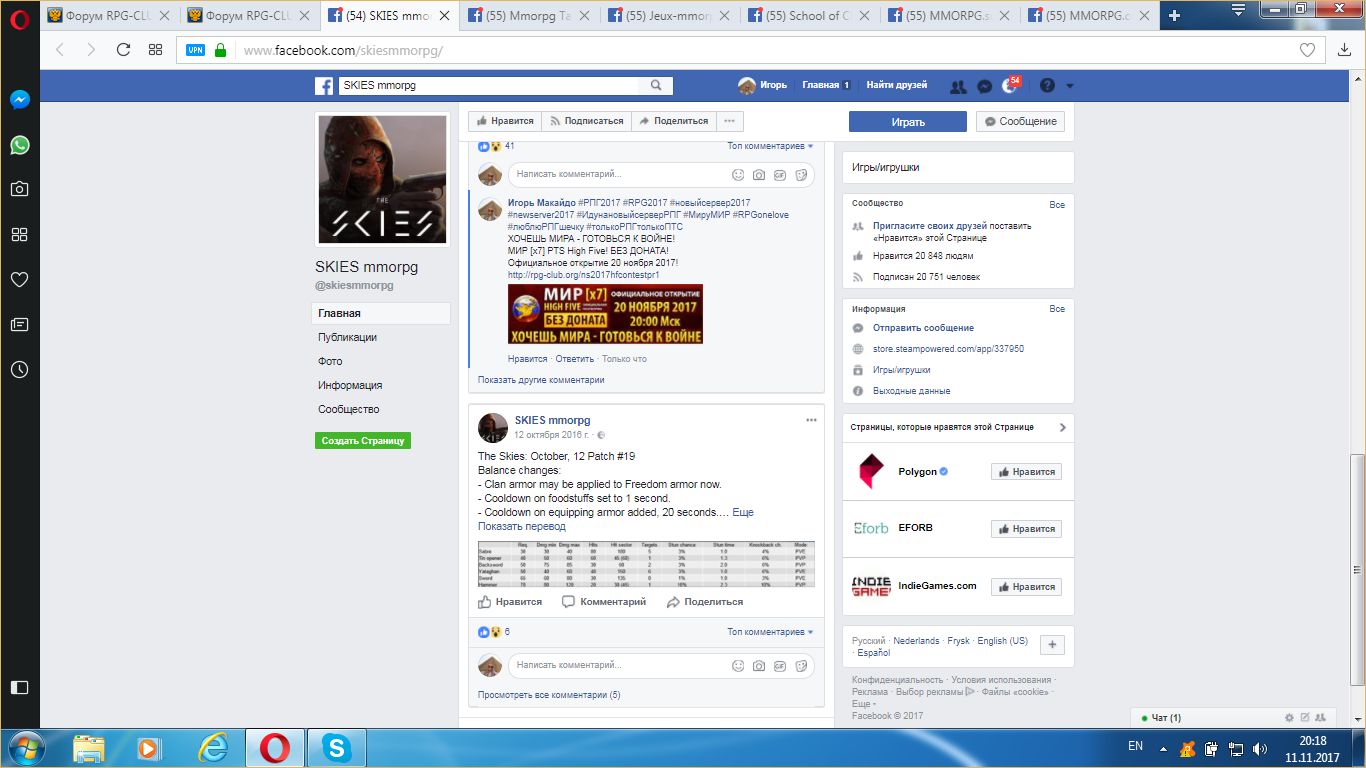This screenshot has width=1366, height=768.
Task: Go back with the browser back arrow
Action: coord(60,50)
